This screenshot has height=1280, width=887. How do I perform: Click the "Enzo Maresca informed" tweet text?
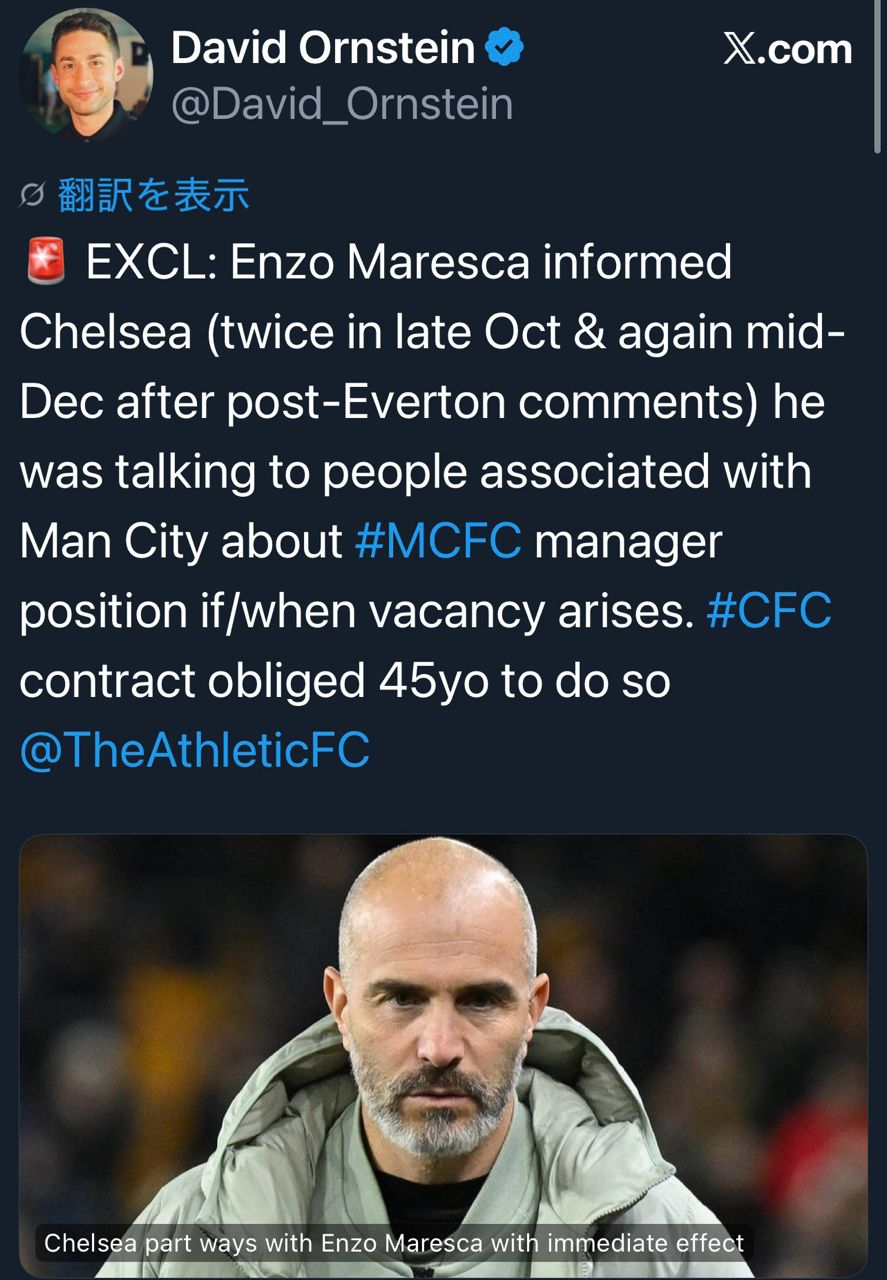(481, 263)
